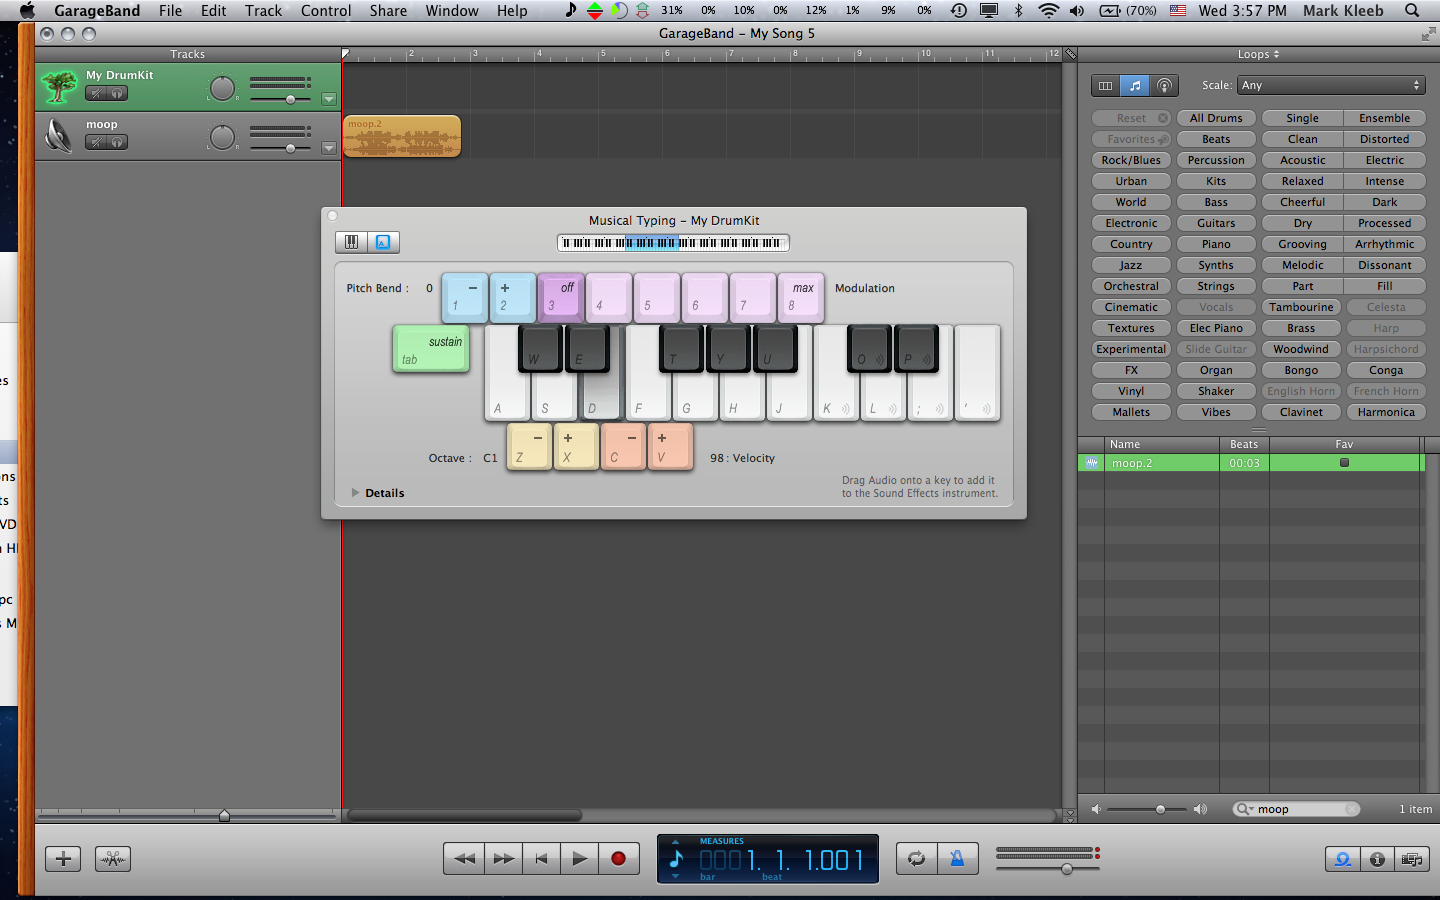The image size is (1440, 900).
Task: Open the Track menu
Action: click(263, 11)
